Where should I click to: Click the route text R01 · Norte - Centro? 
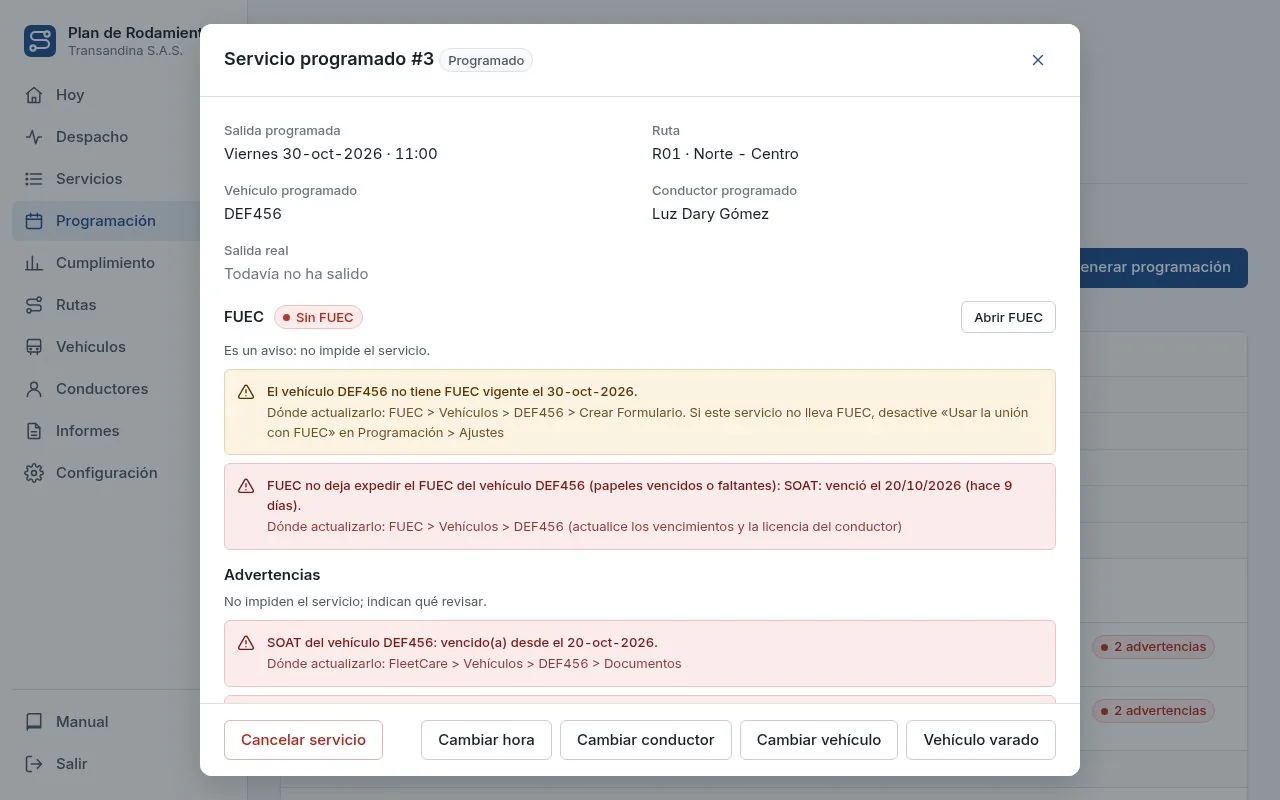coord(725,154)
